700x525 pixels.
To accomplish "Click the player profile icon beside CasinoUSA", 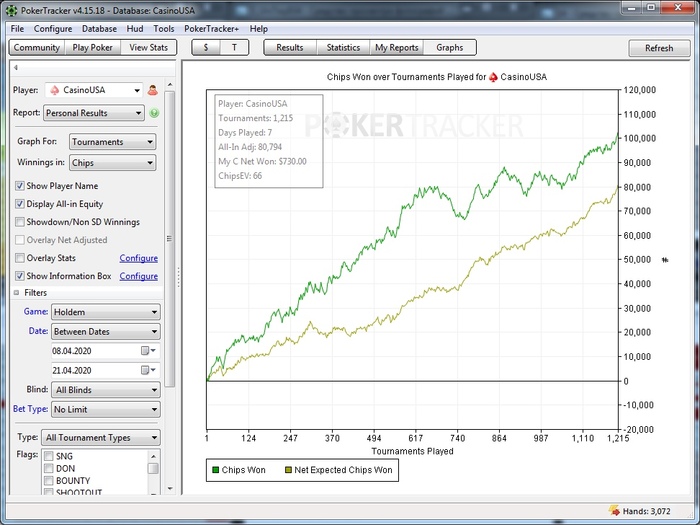I will coord(153,90).
